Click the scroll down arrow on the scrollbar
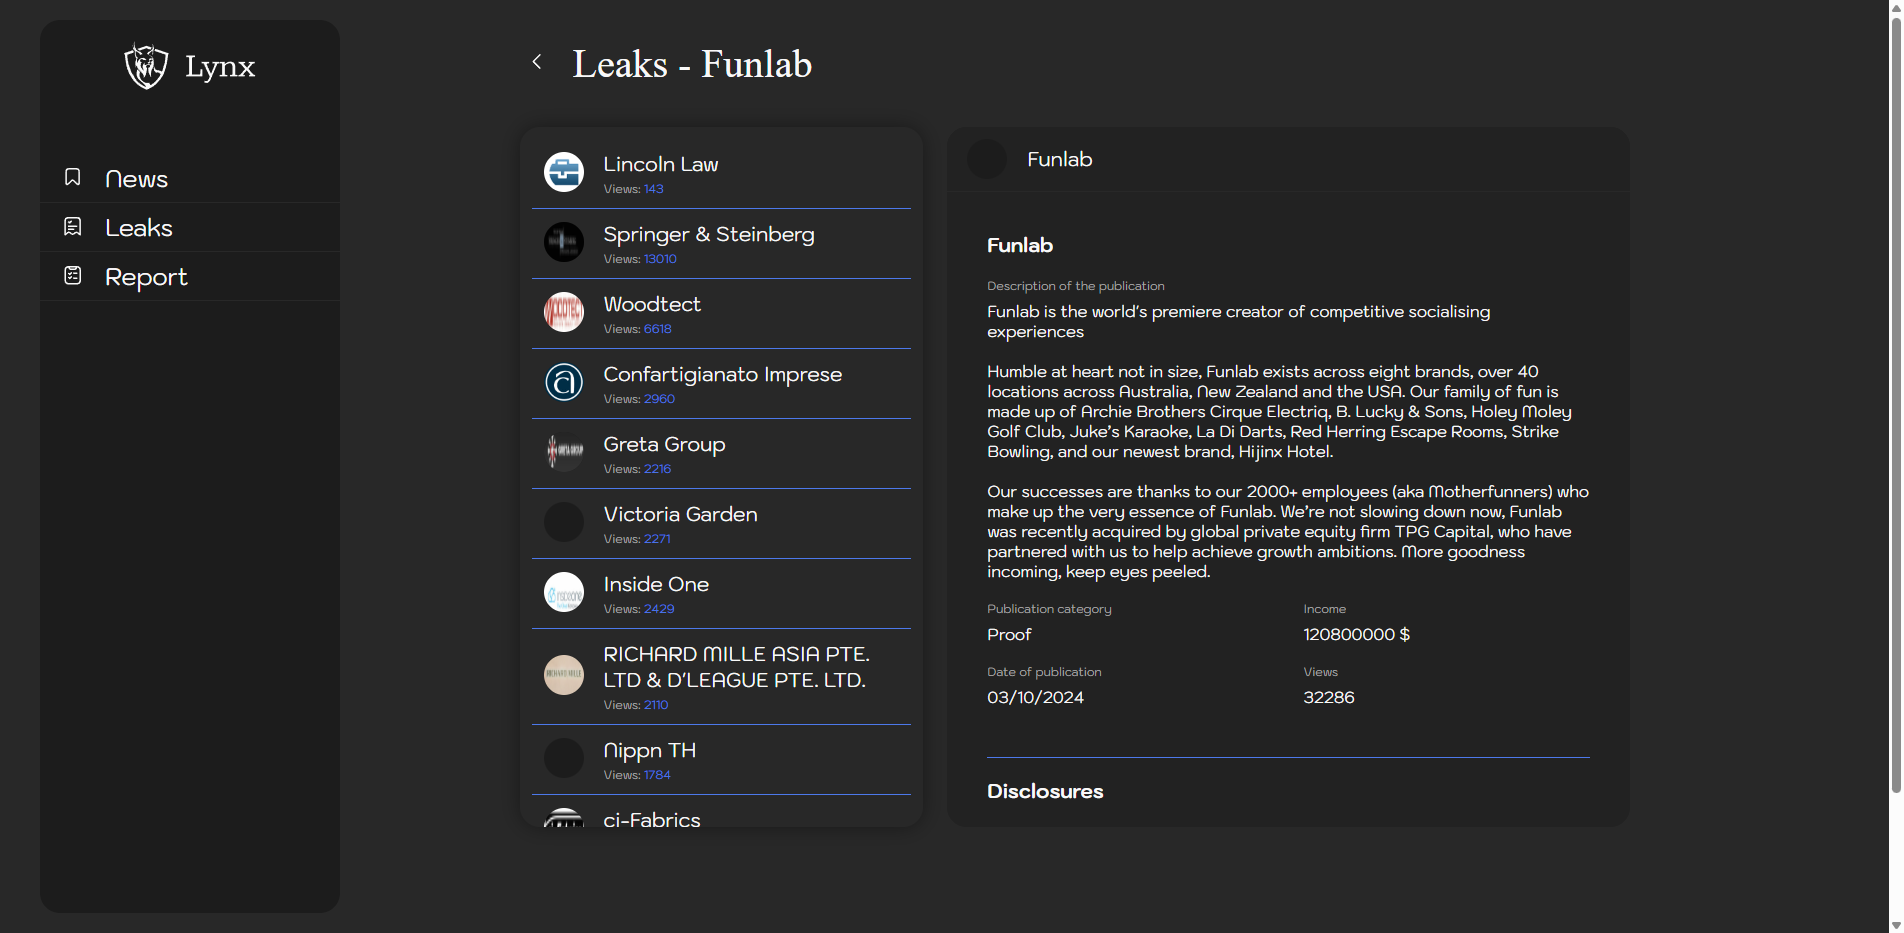This screenshot has height=933, width=1904. 1895,925
